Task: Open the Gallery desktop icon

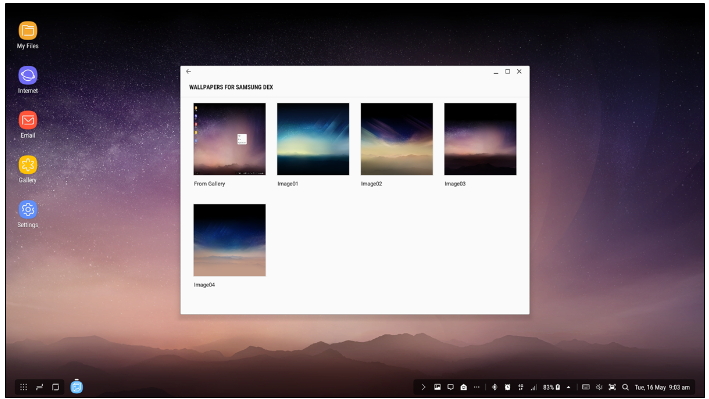Action: pyautogui.click(x=28, y=165)
